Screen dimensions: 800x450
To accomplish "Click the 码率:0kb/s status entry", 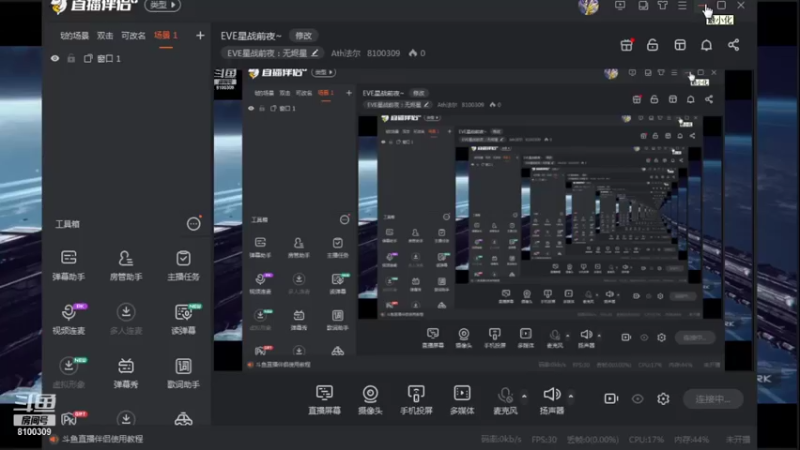I will [501, 439].
